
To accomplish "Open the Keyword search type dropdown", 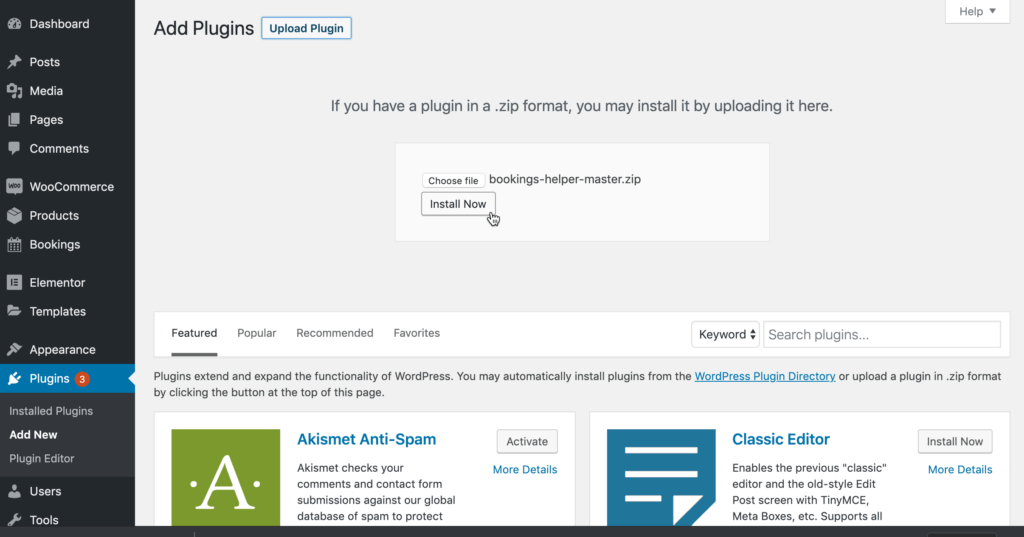I will click(x=726, y=334).
